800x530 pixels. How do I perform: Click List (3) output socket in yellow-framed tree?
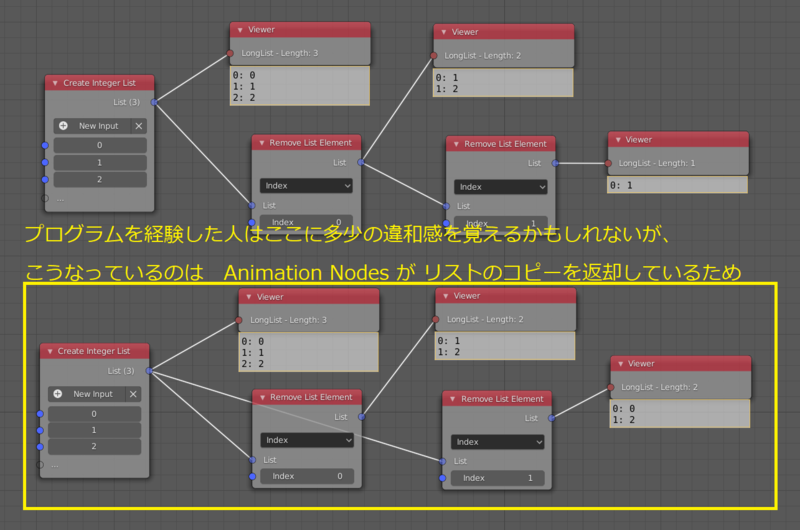coord(149,370)
